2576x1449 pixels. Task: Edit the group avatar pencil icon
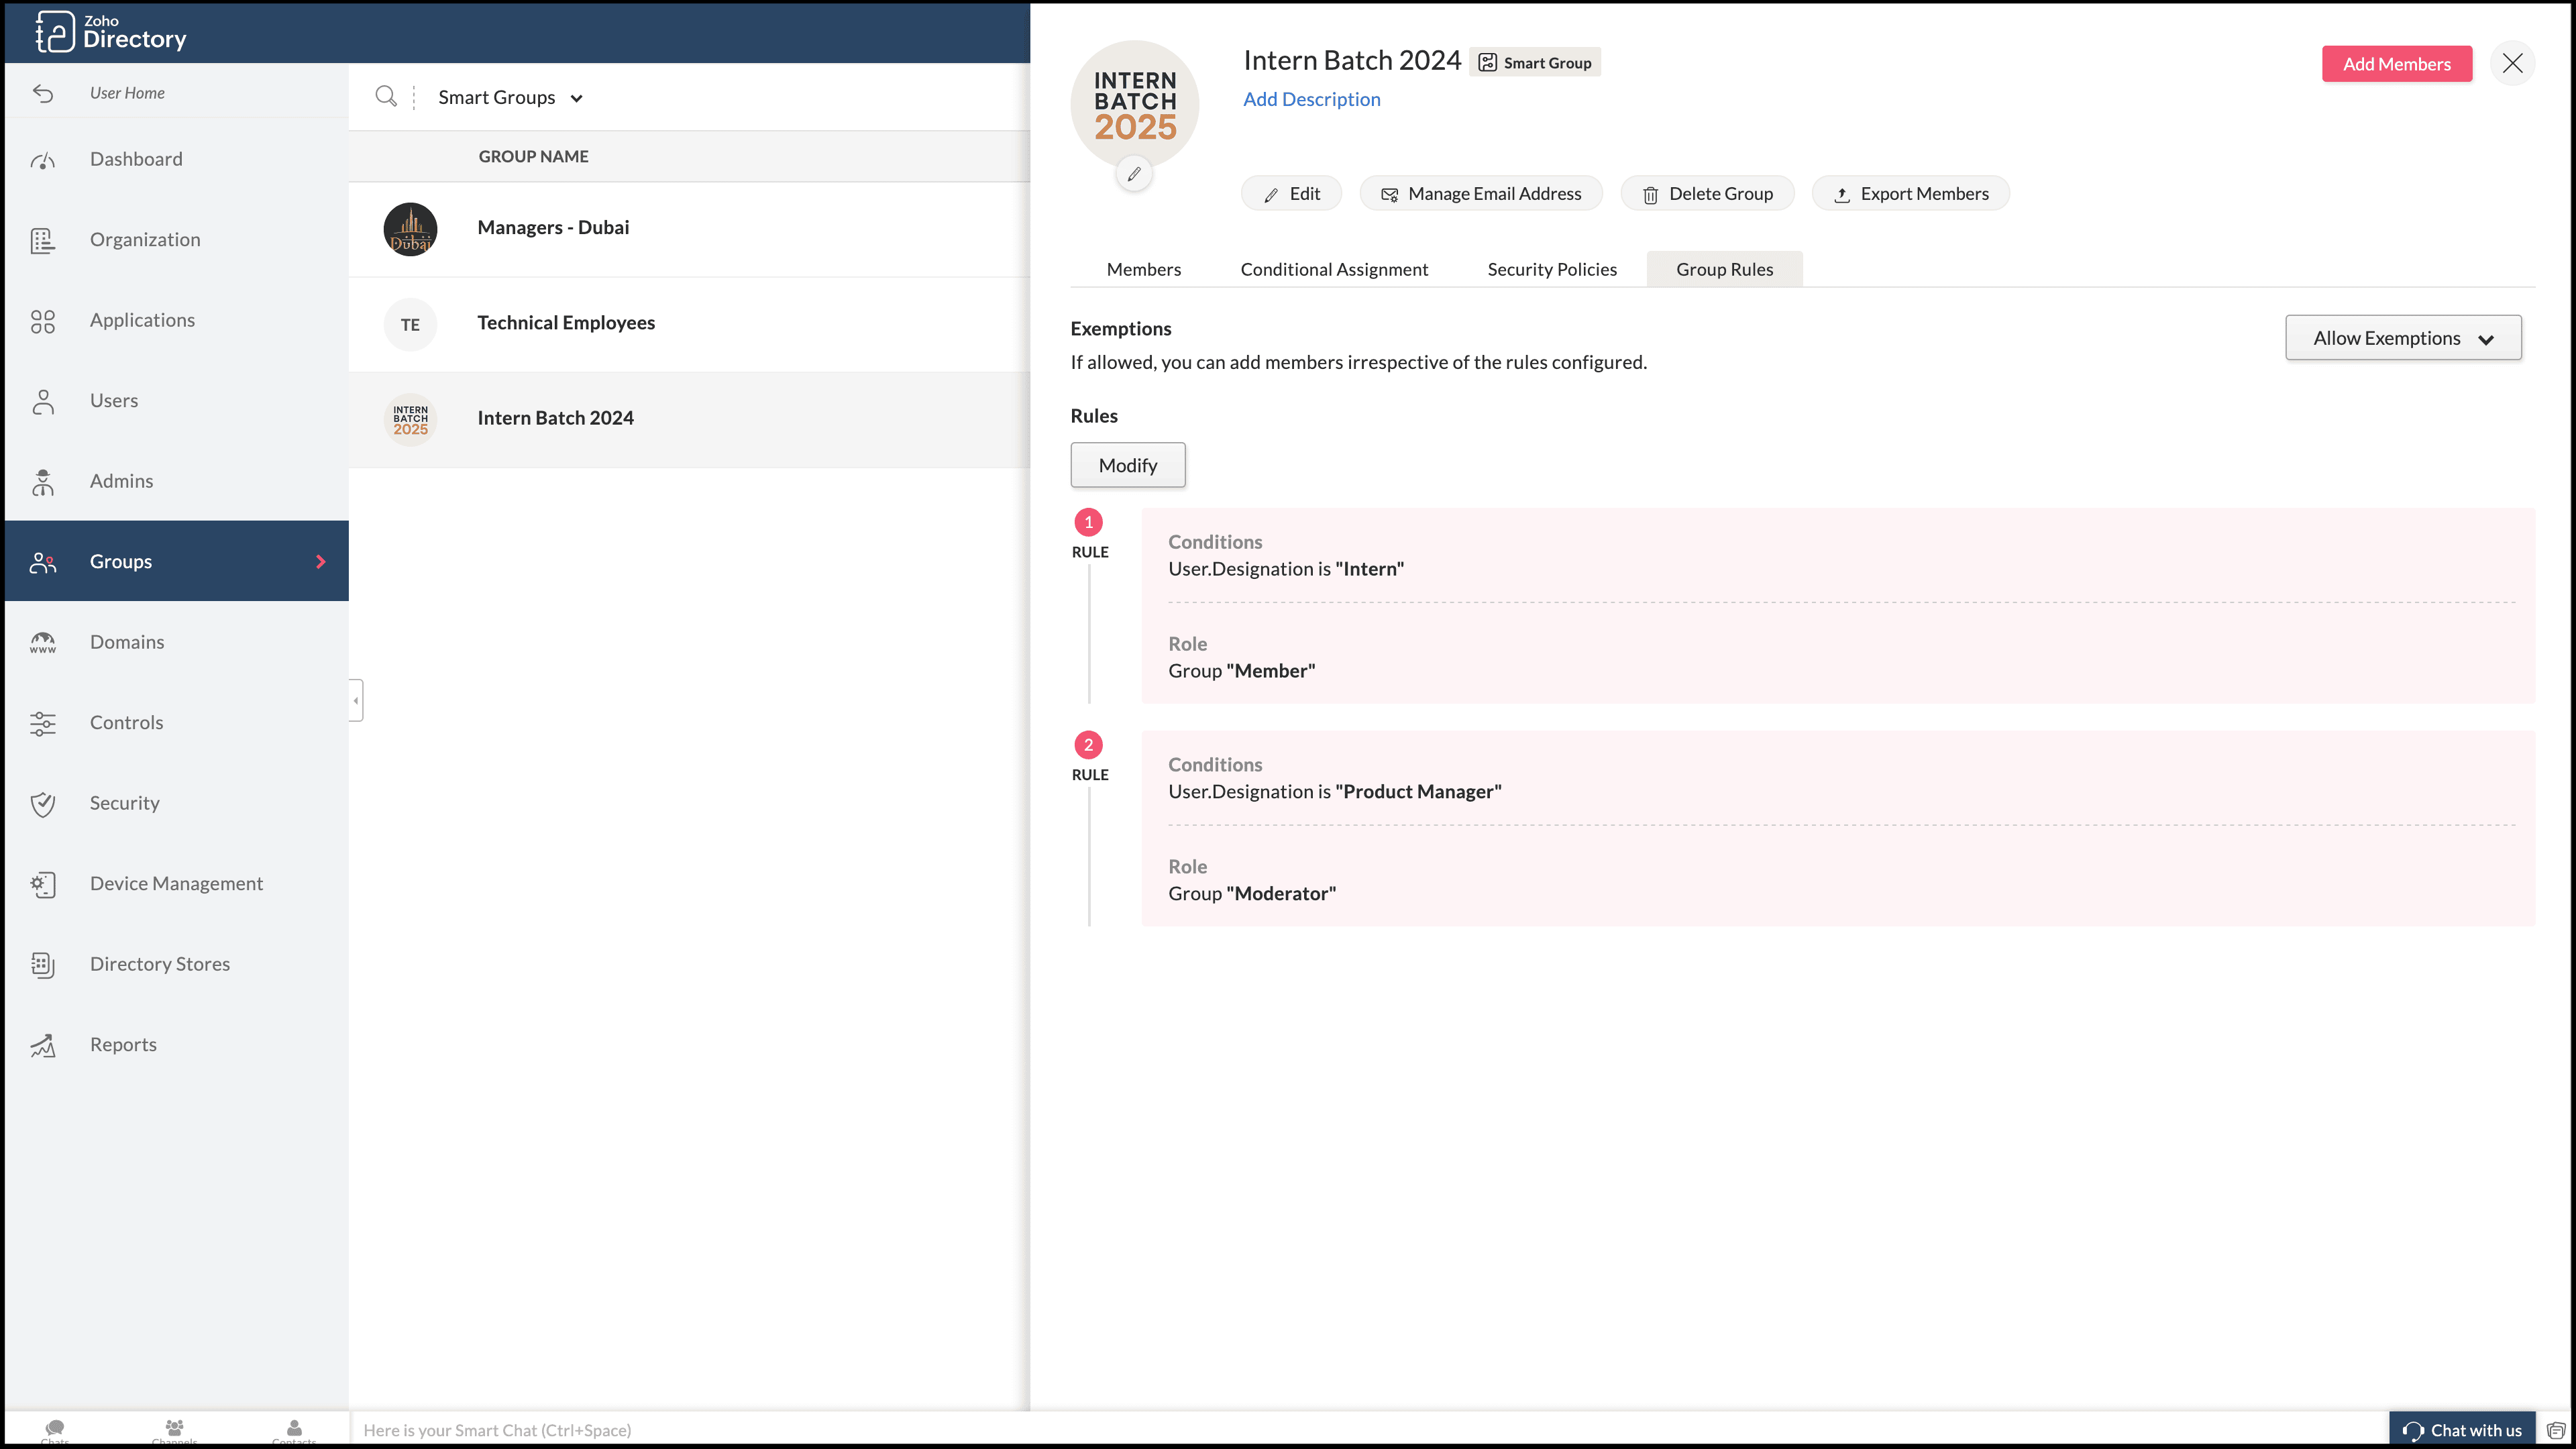1134,174
